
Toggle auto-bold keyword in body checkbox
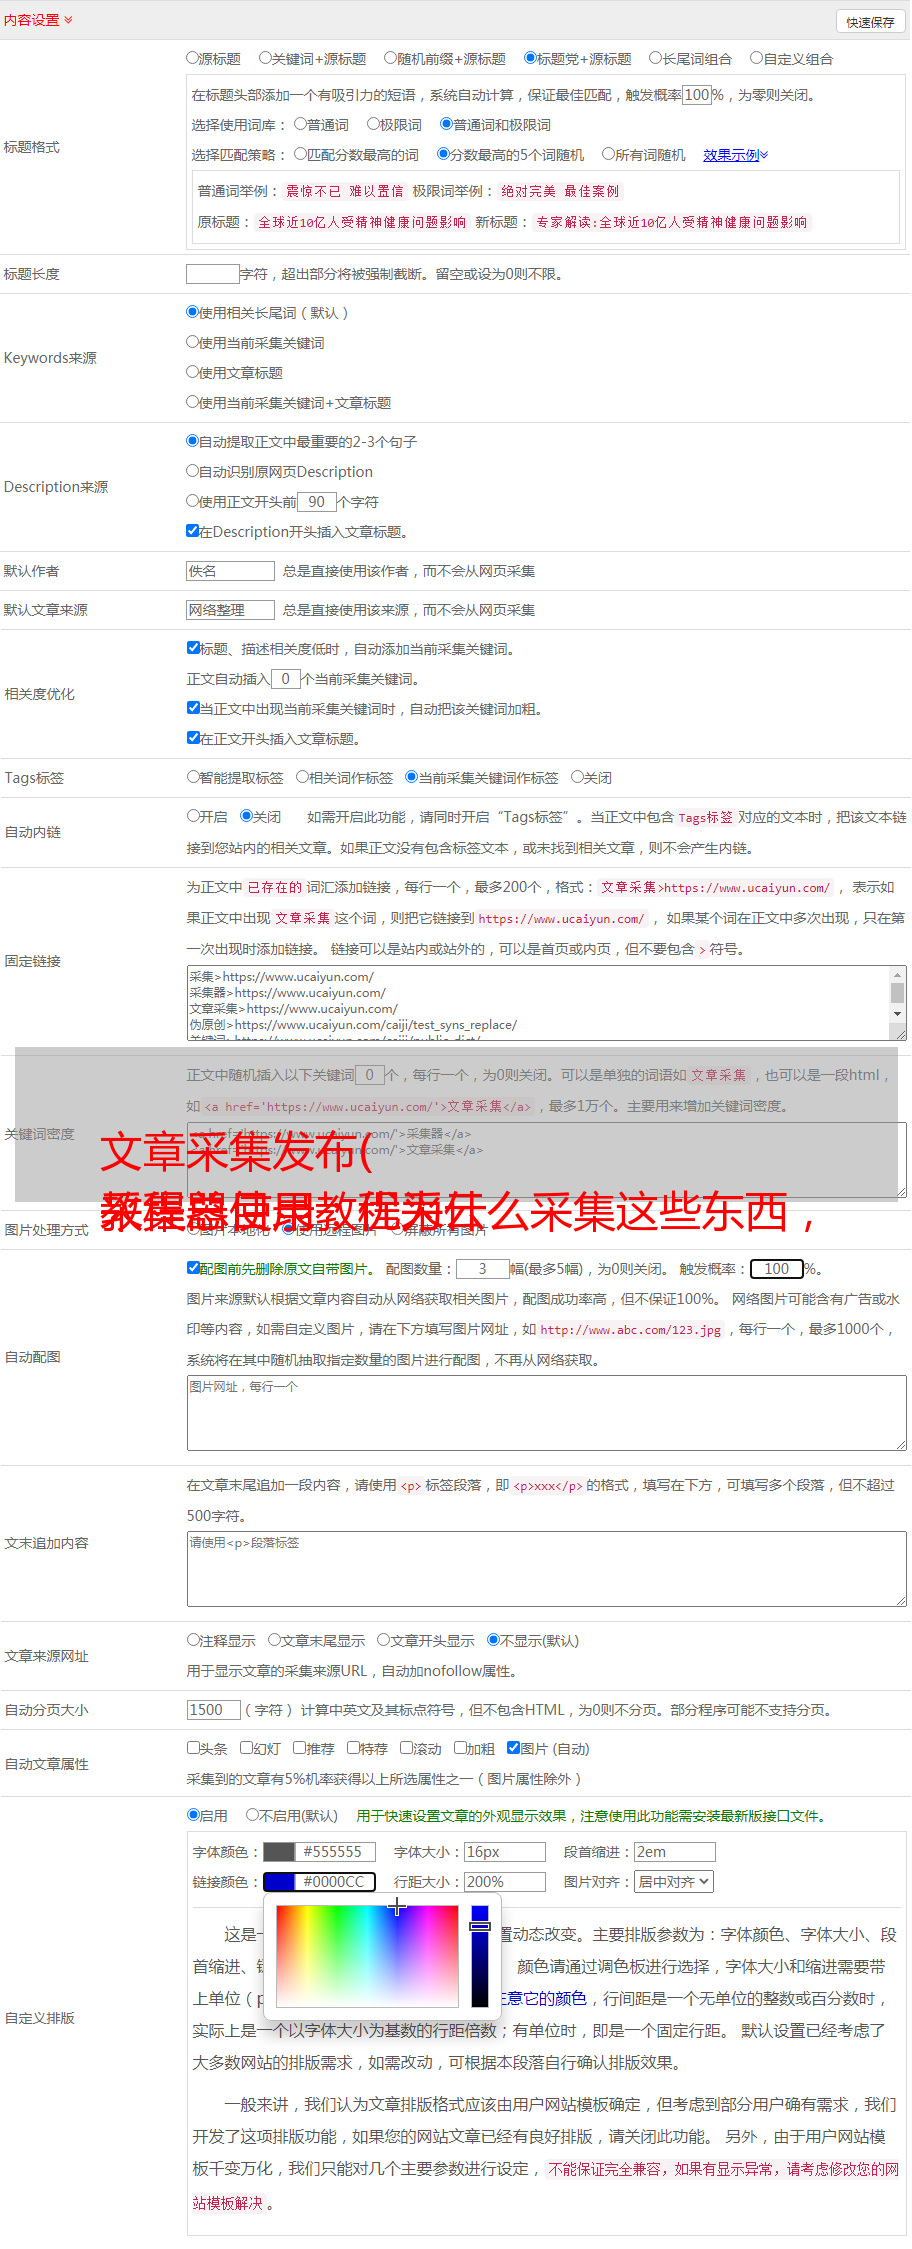click(x=194, y=708)
